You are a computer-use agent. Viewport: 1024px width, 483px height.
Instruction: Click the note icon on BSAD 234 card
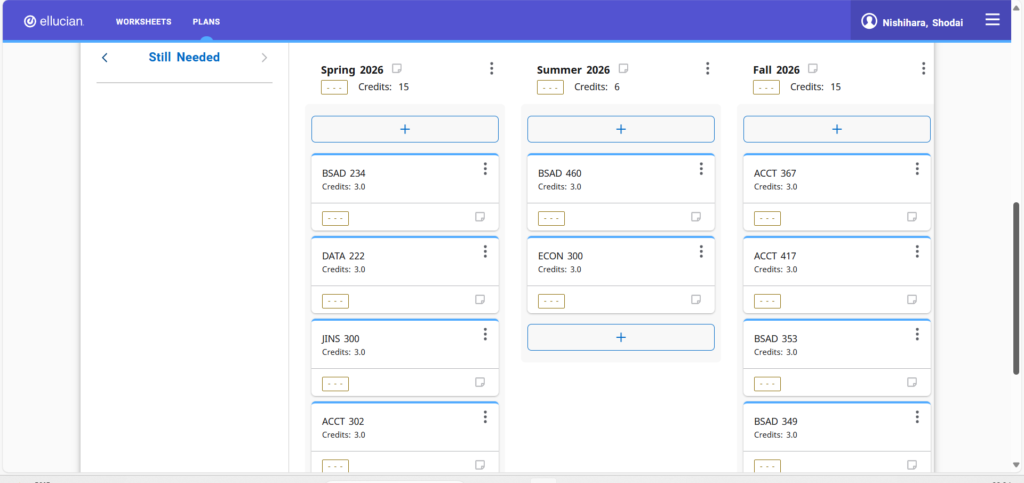click(x=480, y=217)
